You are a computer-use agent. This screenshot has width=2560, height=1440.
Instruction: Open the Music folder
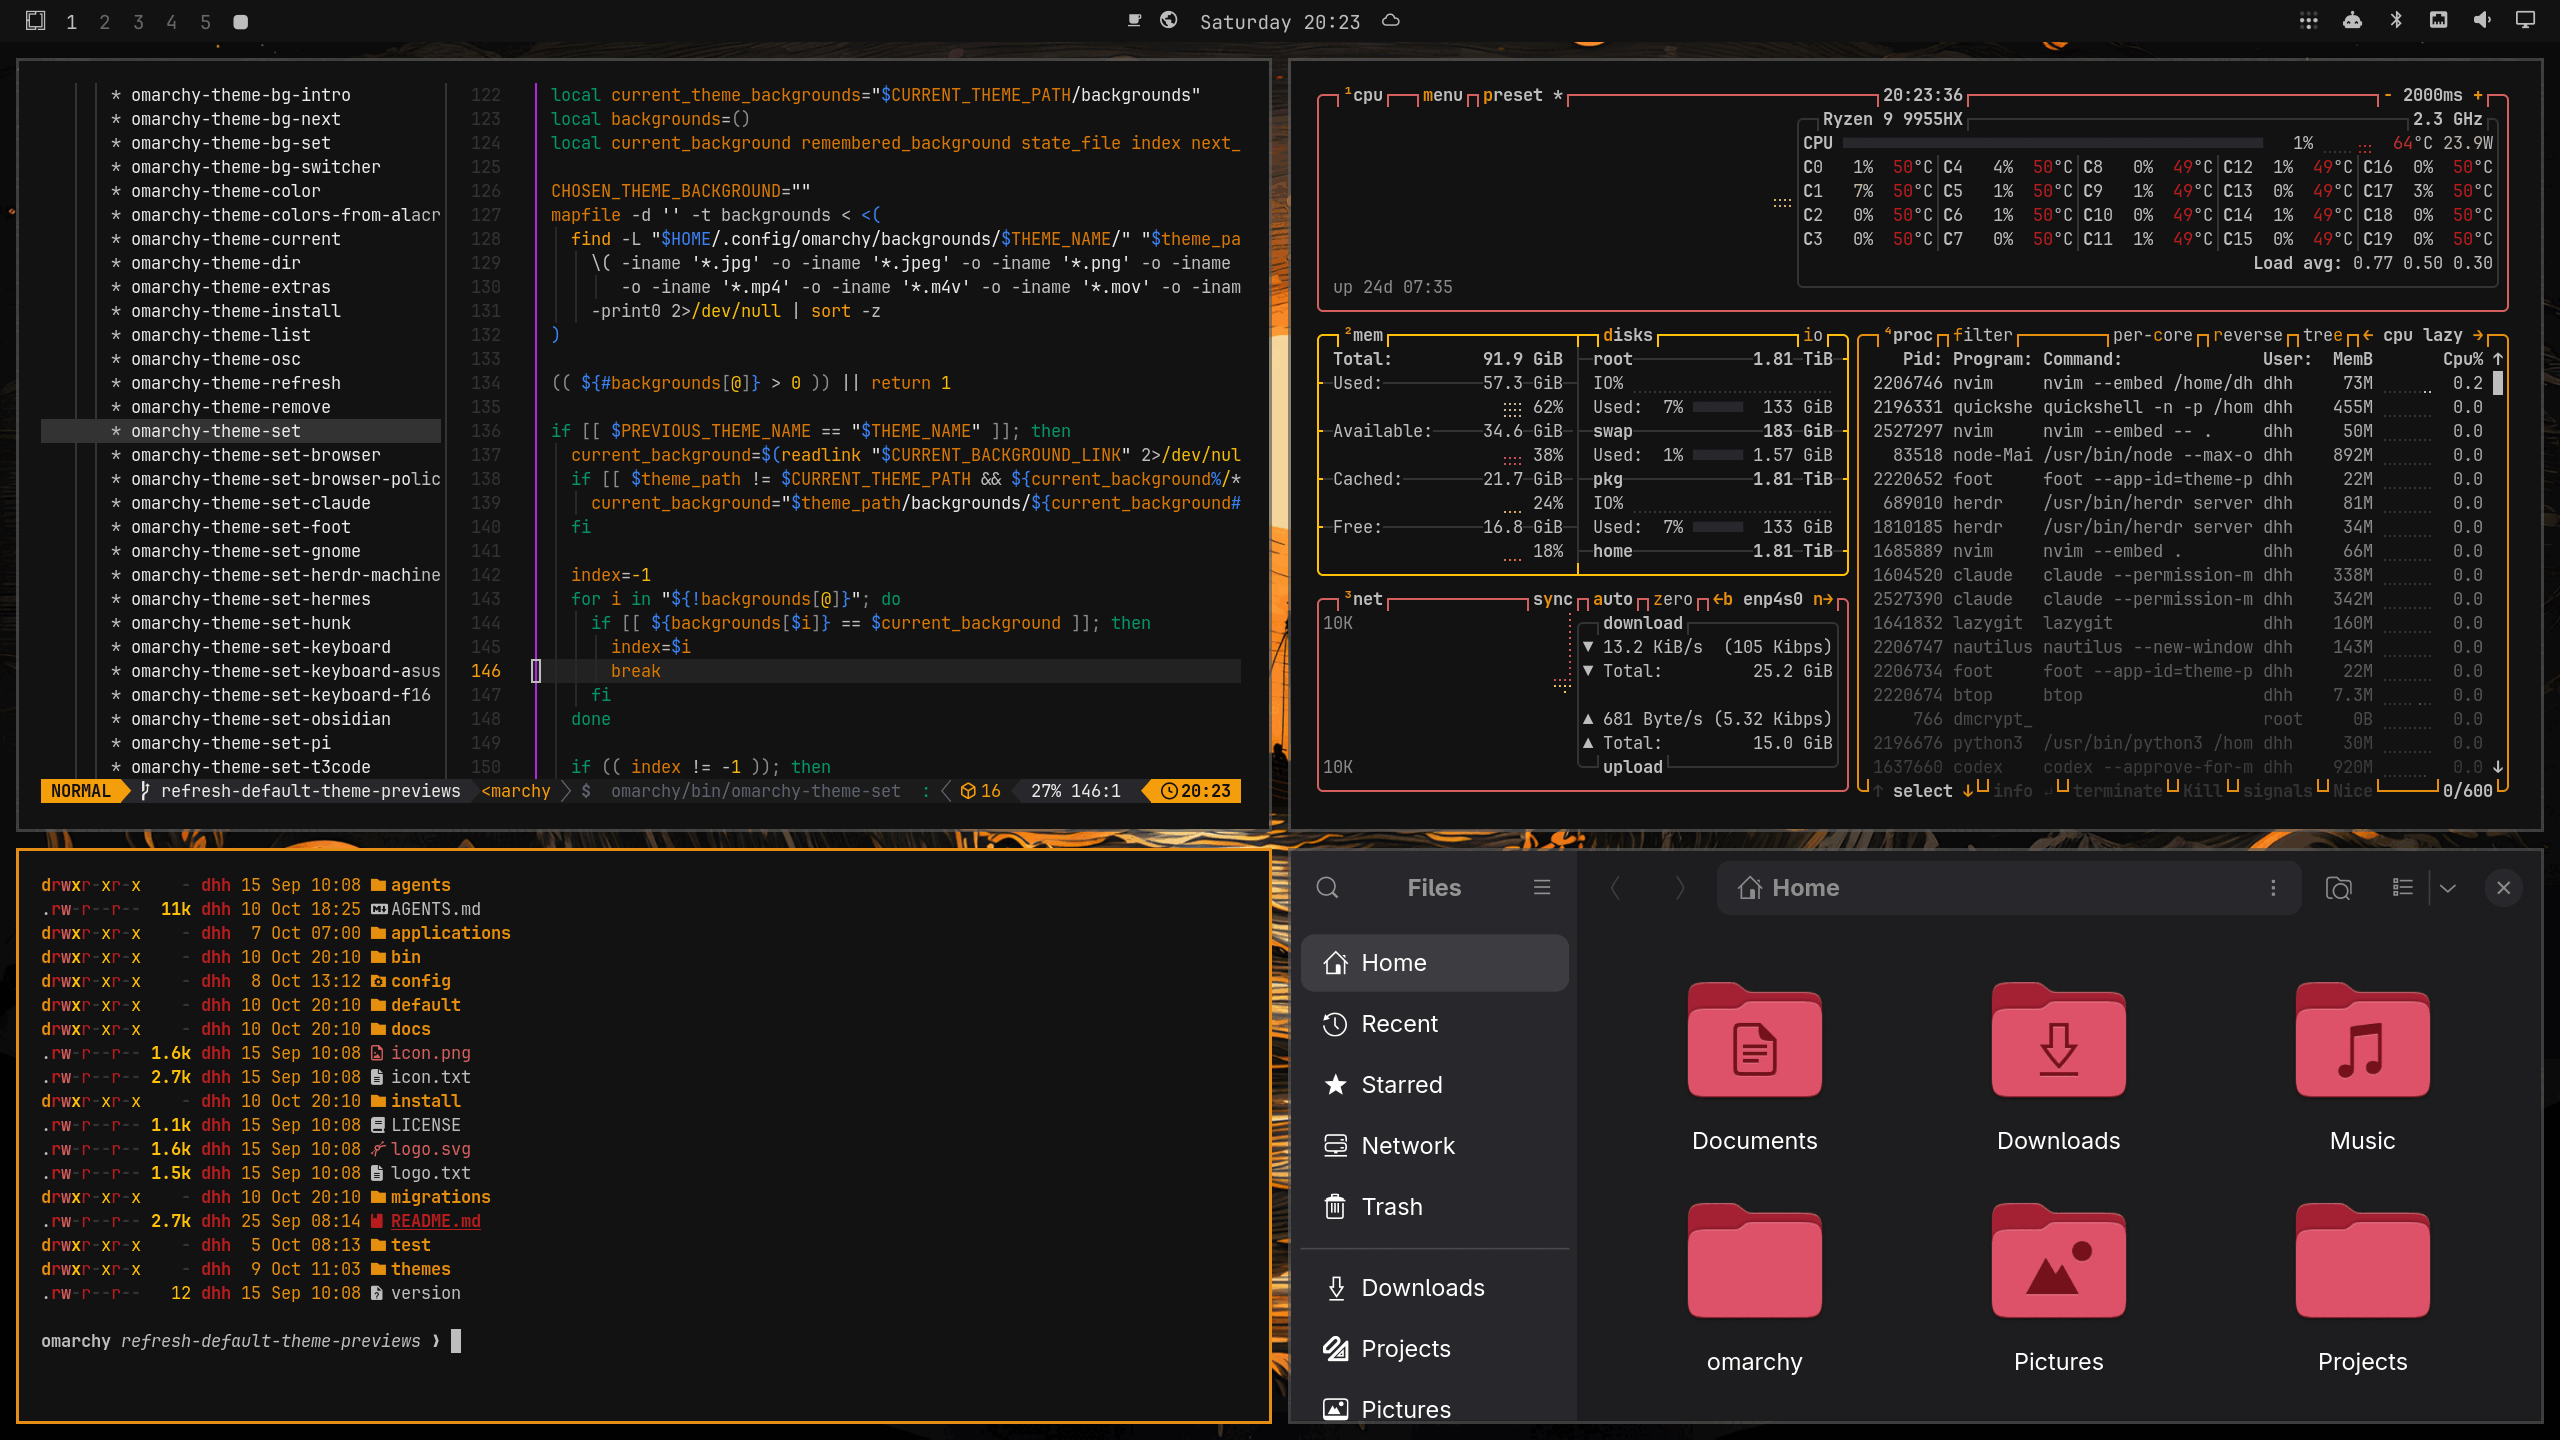point(2362,1040)
